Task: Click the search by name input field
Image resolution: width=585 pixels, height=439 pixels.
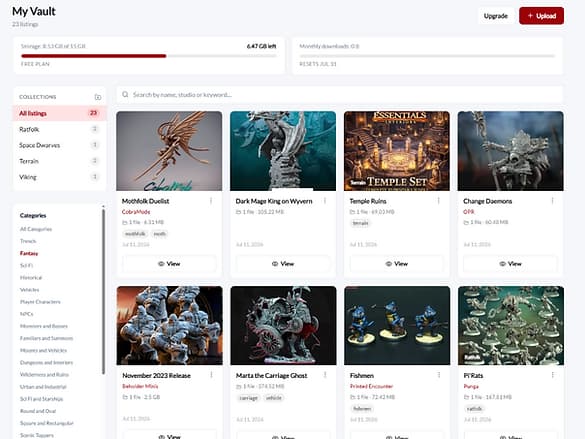Action: click(x=339, y=95)
